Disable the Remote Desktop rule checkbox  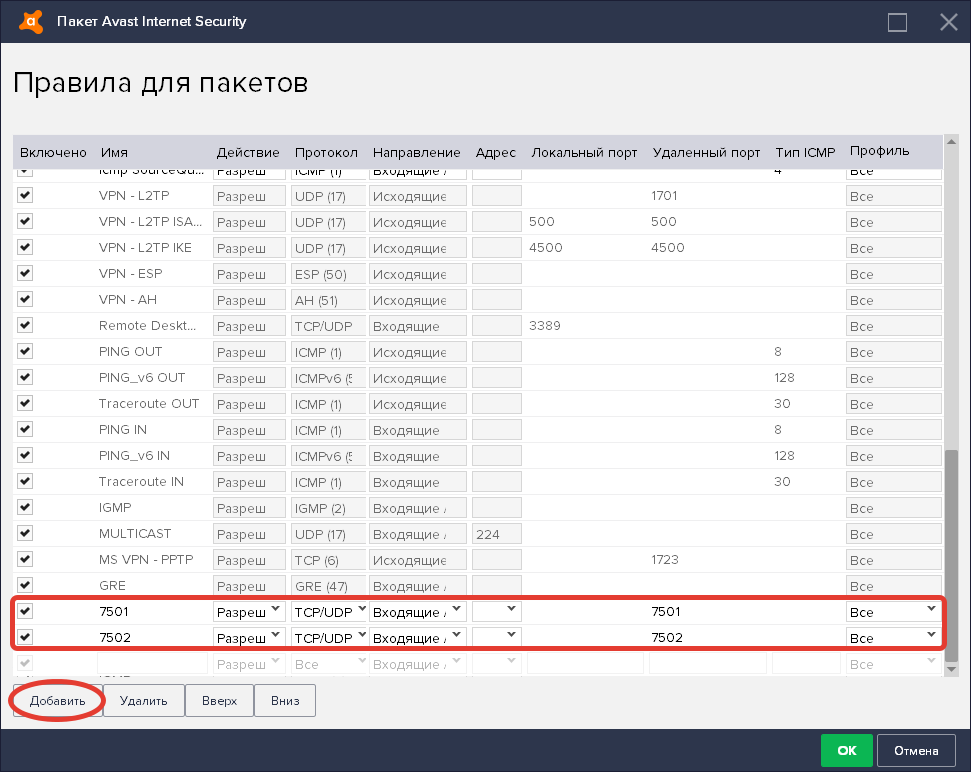click(25, 326)
